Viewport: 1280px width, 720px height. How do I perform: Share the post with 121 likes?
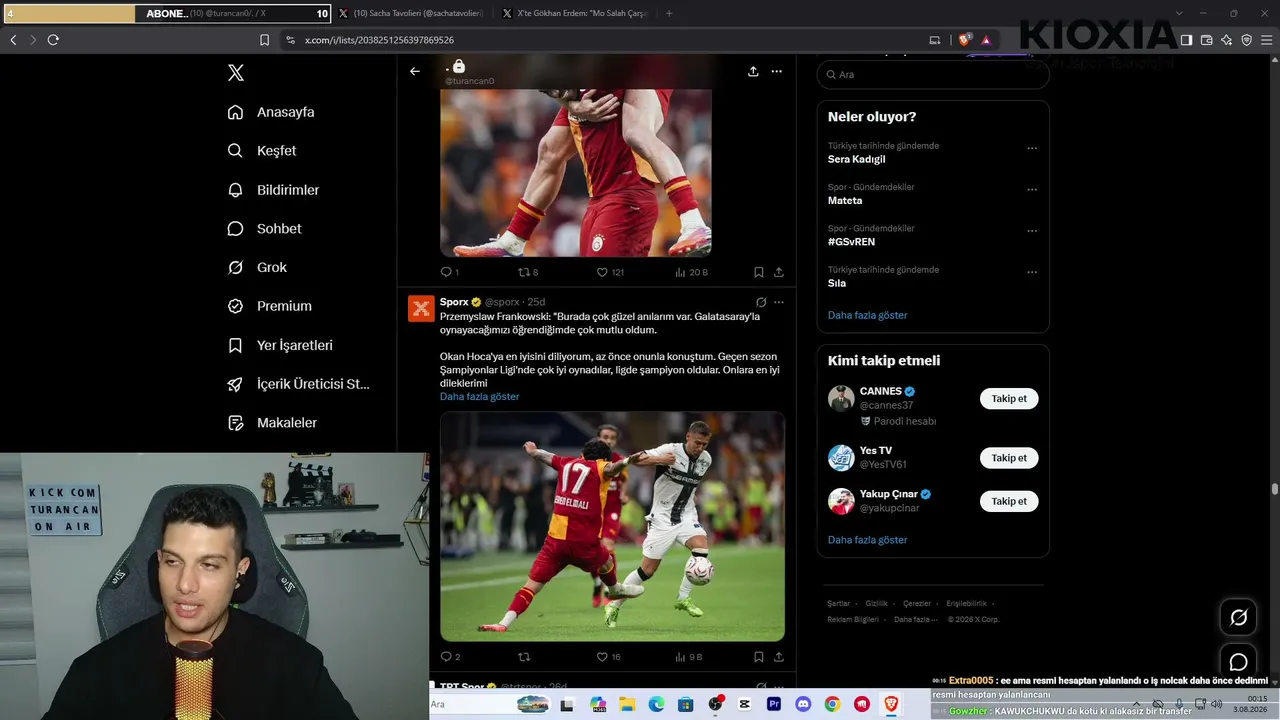[x=779, y=272]
